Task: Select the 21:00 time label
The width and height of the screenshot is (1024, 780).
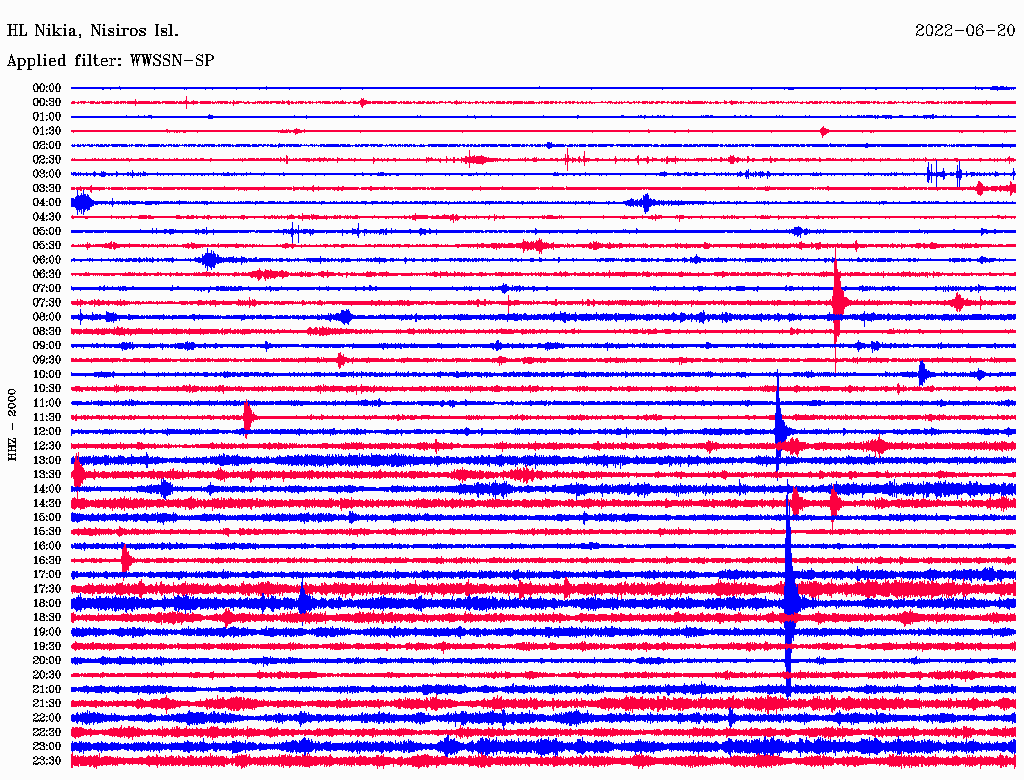Action: (47, 690)
